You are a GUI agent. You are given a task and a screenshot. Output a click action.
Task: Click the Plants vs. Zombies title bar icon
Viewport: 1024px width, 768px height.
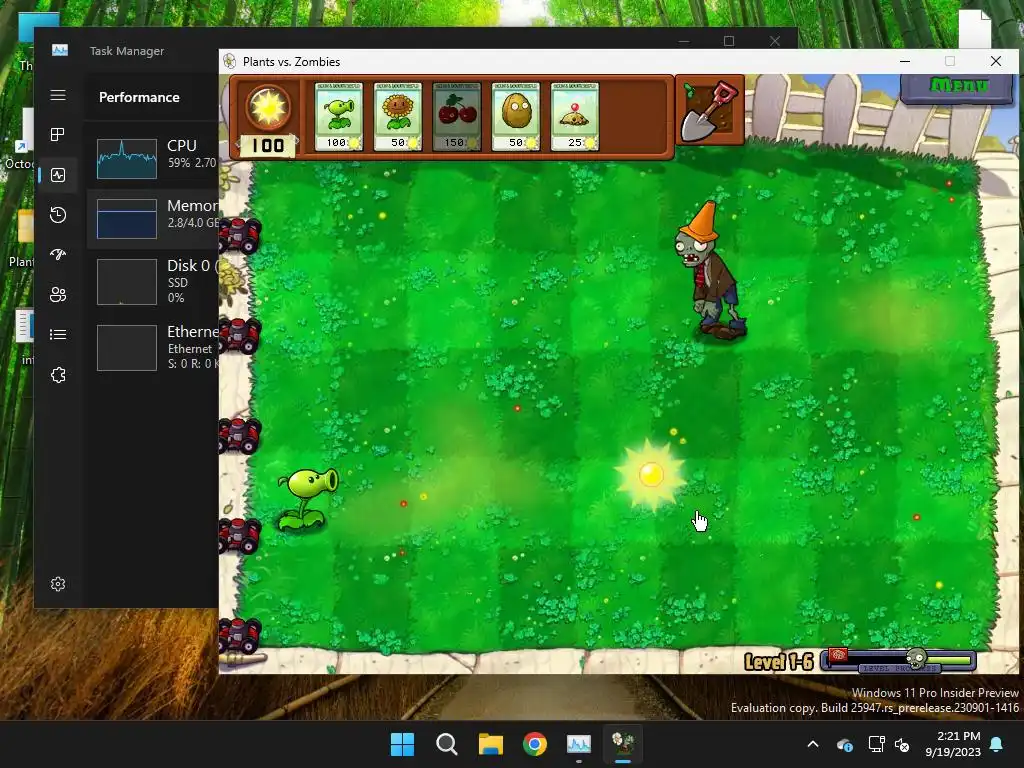229,61
